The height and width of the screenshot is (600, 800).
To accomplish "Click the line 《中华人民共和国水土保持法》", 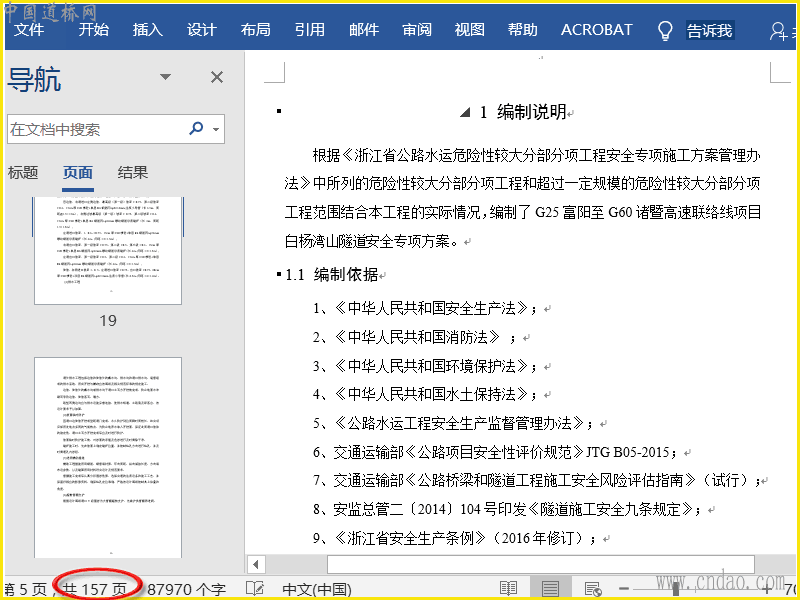I will pyautogui.click(x=430, y=394).
